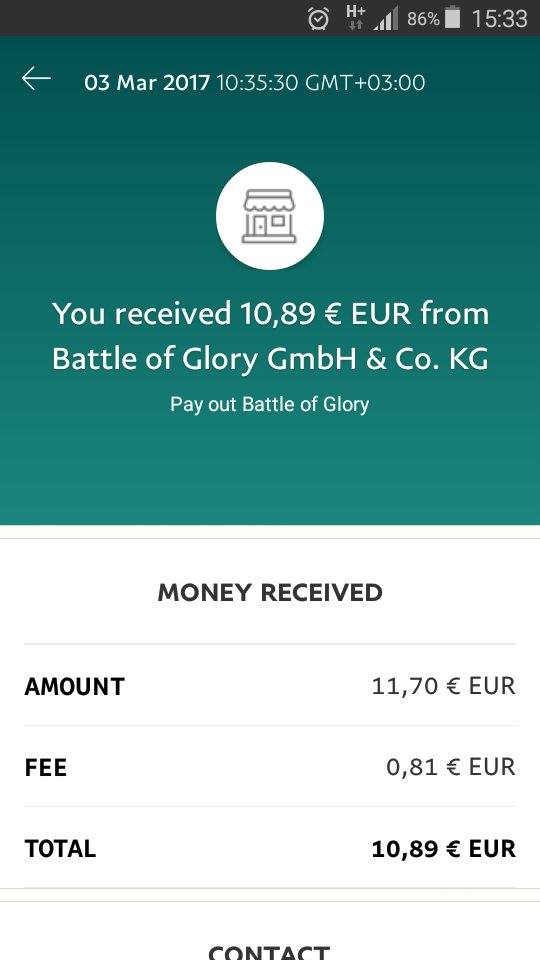Tap the MONEY RECEIVED section header
Image resolution: width=540 pixels, height=960 pixels.
tap(270, 593)
